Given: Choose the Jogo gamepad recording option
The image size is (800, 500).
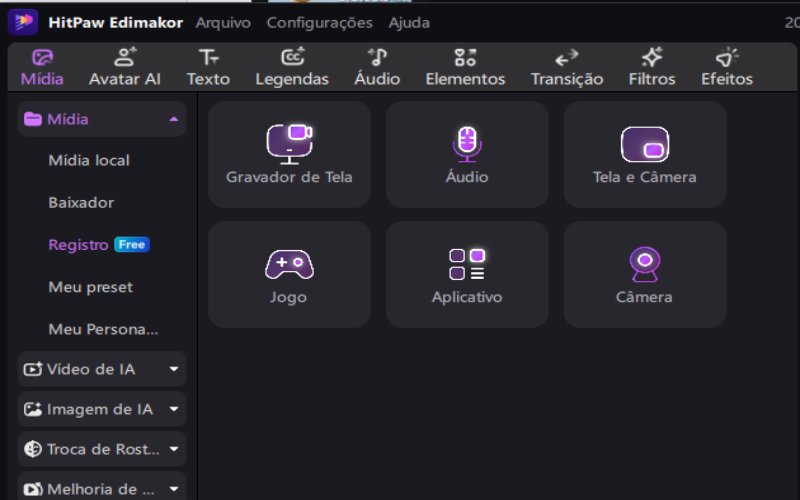Looking at the screenshot, I should (x=289, y=274).
